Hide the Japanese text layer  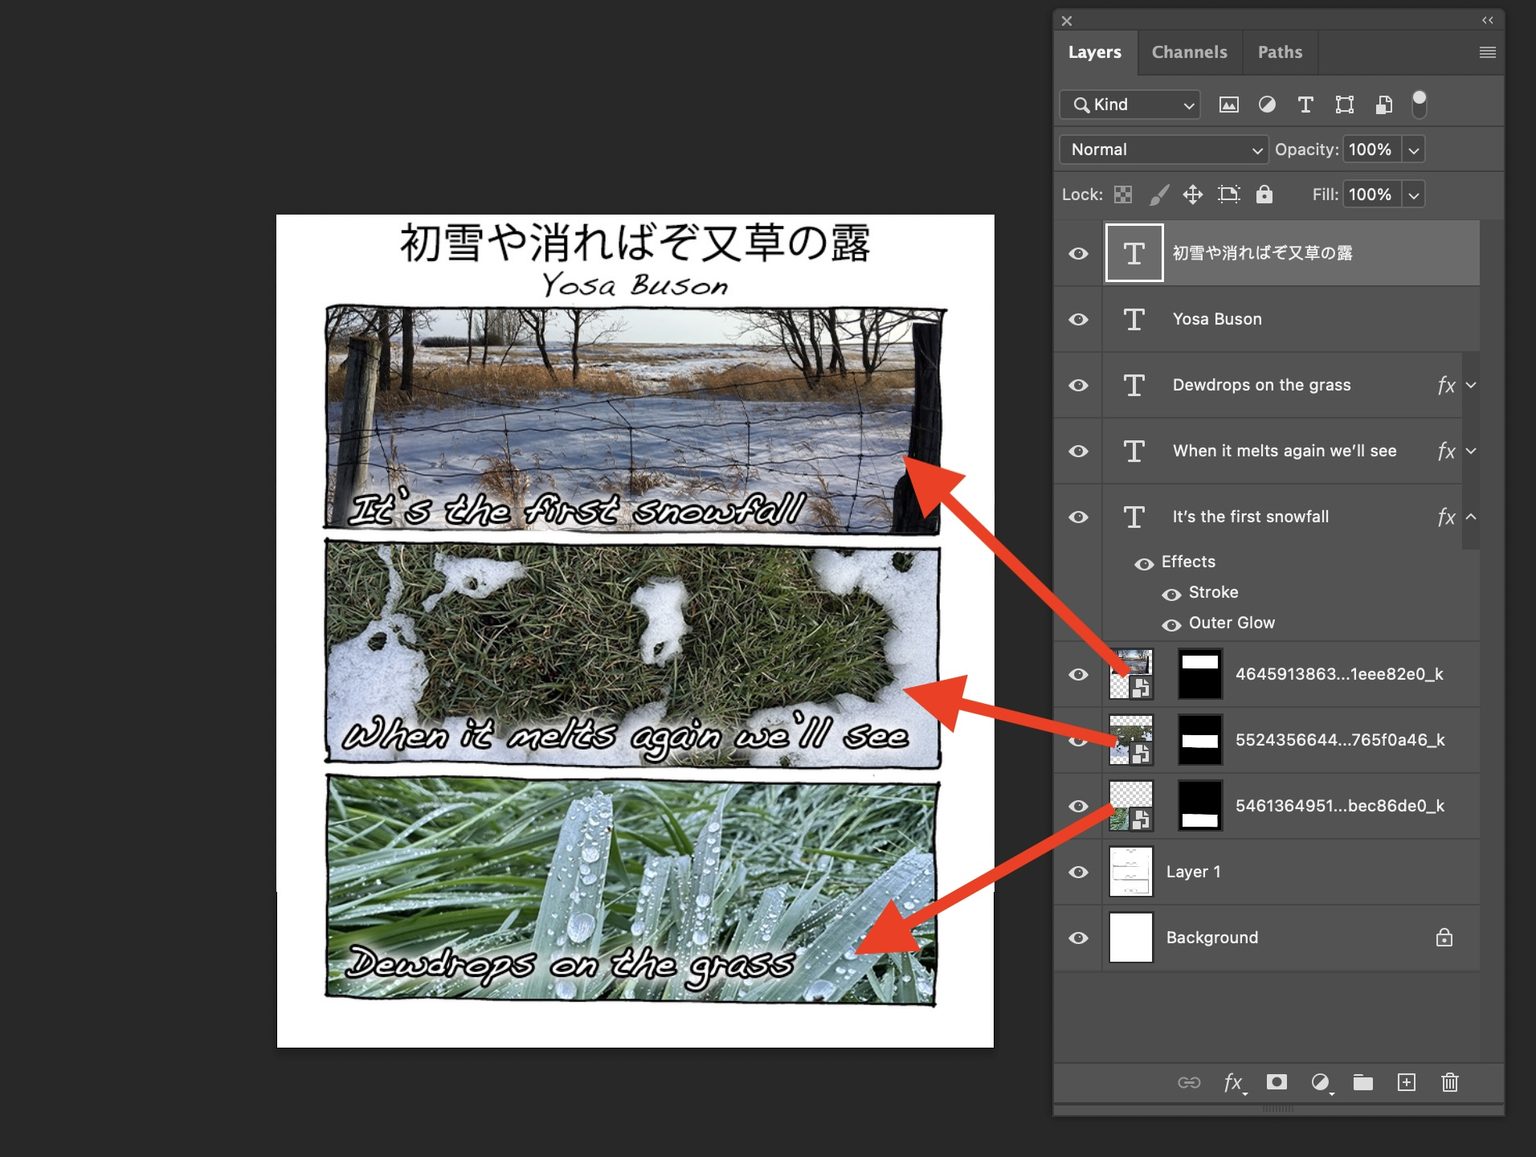[1078, 253]
